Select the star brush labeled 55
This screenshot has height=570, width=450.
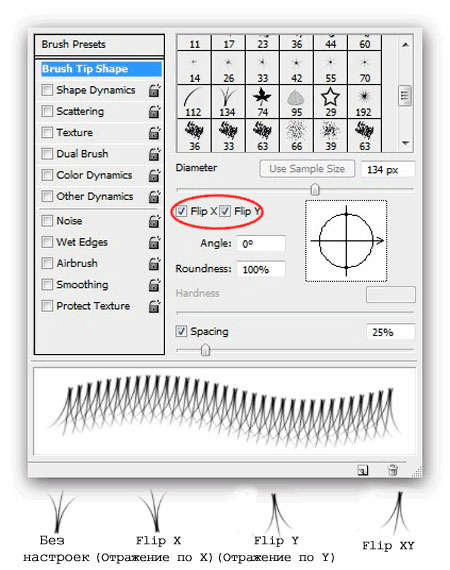coord(330,68)
